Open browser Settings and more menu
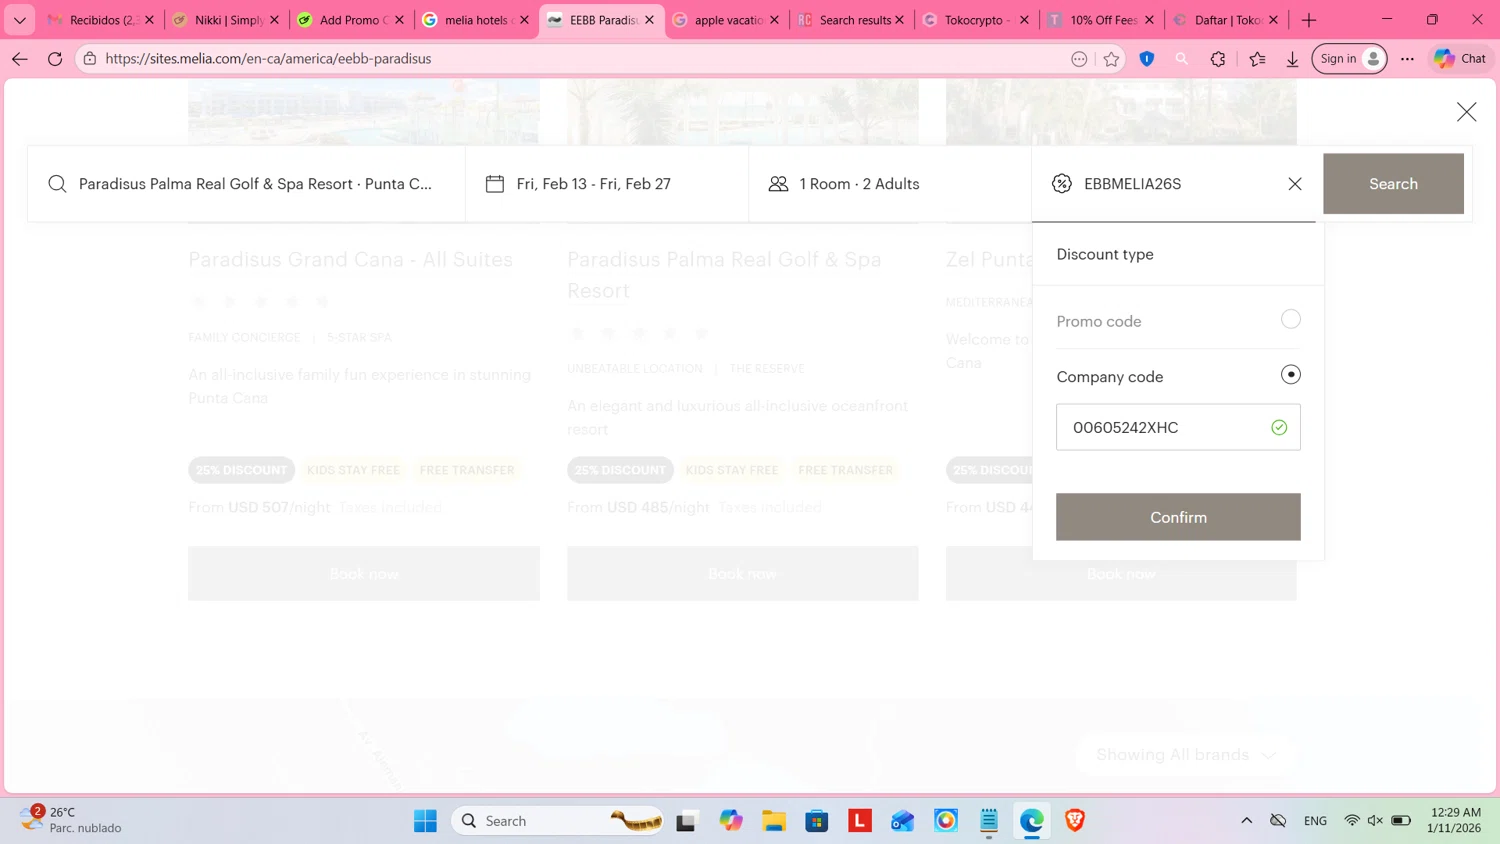1500x844 pixels. tap(1407, 59)
